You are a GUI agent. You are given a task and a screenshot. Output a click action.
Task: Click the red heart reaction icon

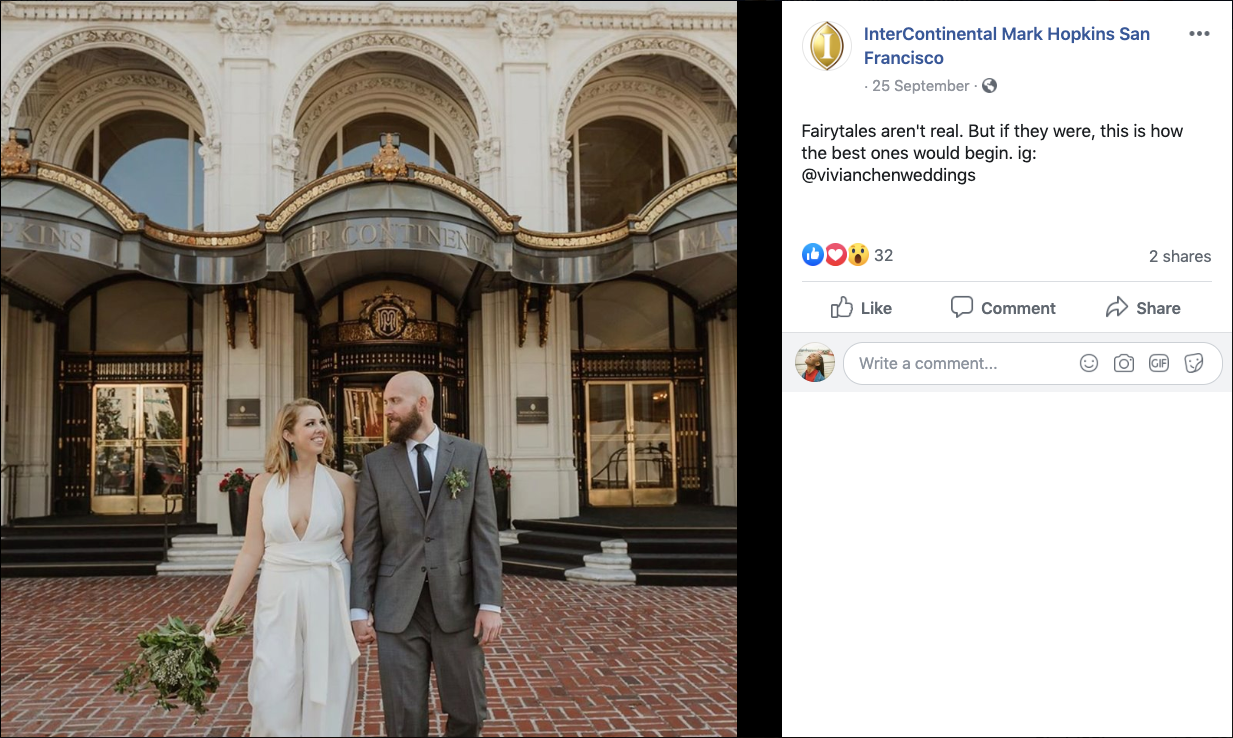point(835,255)
